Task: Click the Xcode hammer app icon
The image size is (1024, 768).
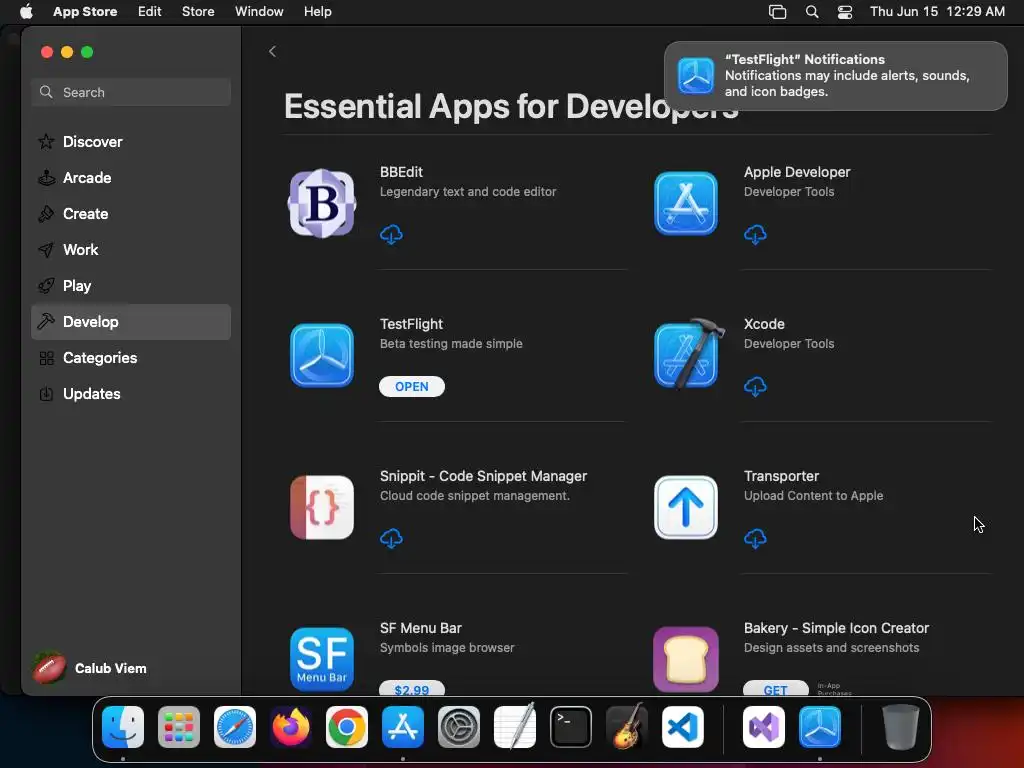Action: coord(689,354)
